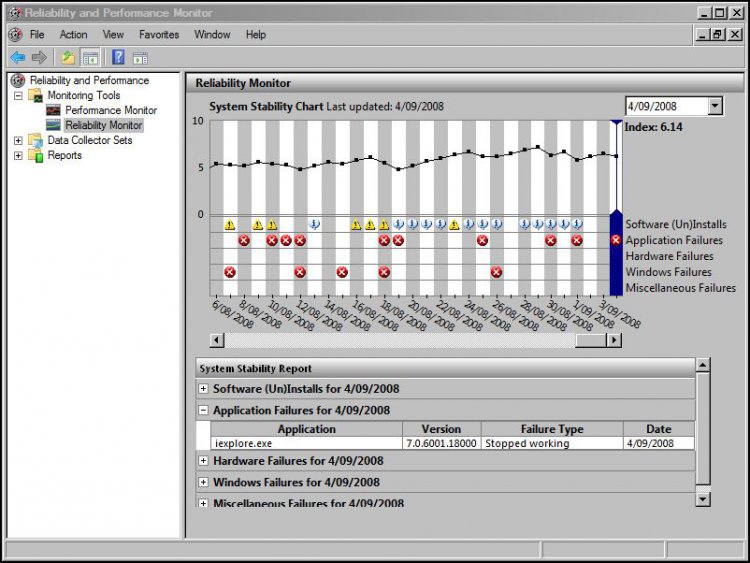Click the Windows failure icon for 7/08/2008
This screenshot has height=563, width=750.
230,272
